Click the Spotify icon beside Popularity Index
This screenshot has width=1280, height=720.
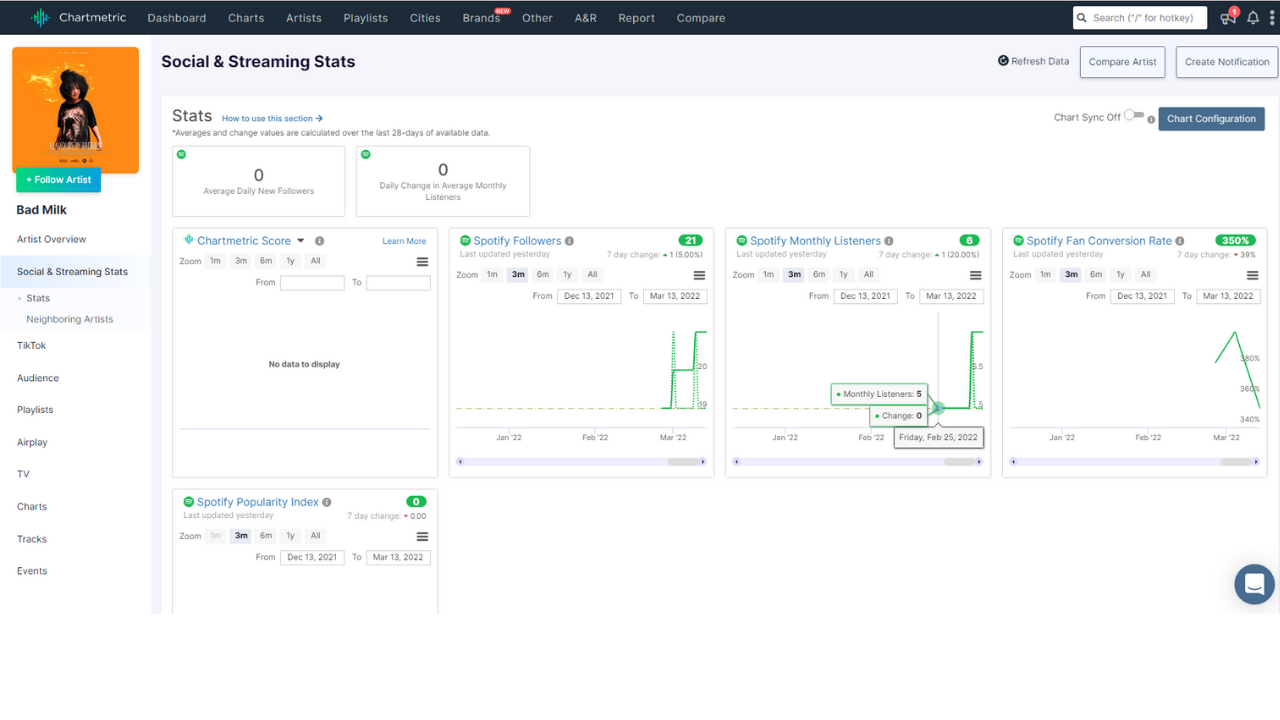(189, 502)
